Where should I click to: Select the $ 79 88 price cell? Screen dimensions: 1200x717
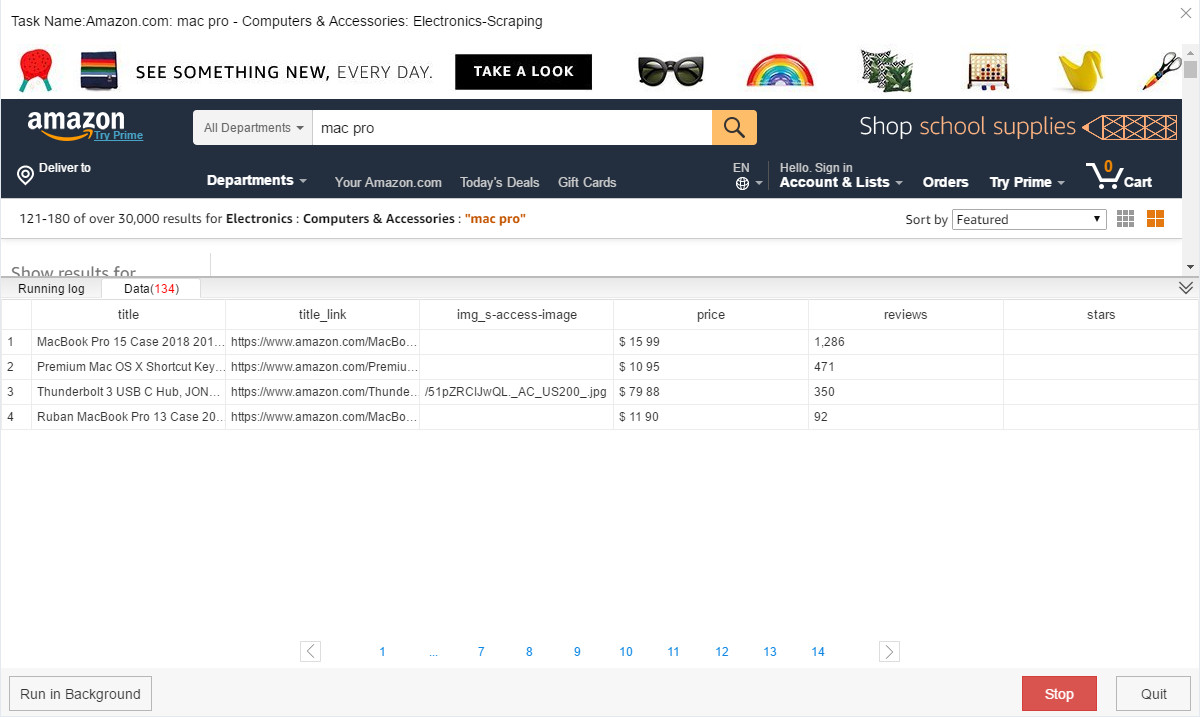[711, 392]
